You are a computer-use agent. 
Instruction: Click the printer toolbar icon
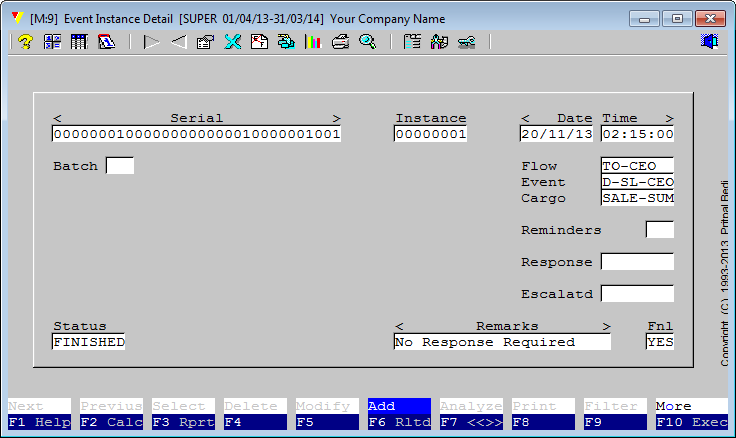point(341,42)
